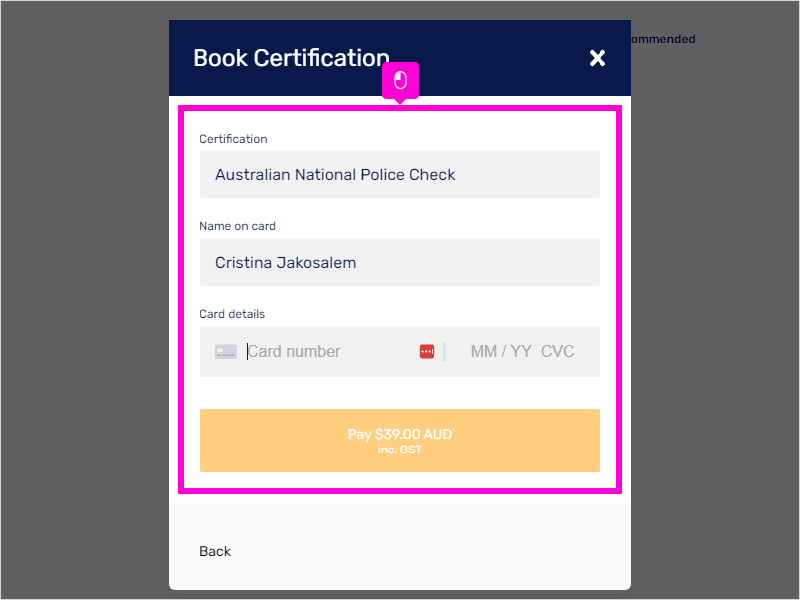This screenshot has height=600, width=800.
Task: Click the Card details label
Action: [x=232, y=314]
